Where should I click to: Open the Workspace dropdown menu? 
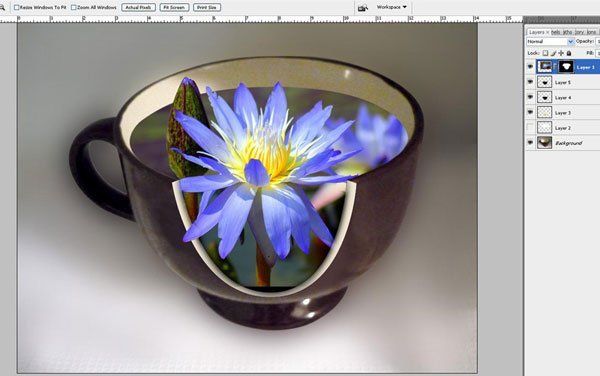coord(391,7)
